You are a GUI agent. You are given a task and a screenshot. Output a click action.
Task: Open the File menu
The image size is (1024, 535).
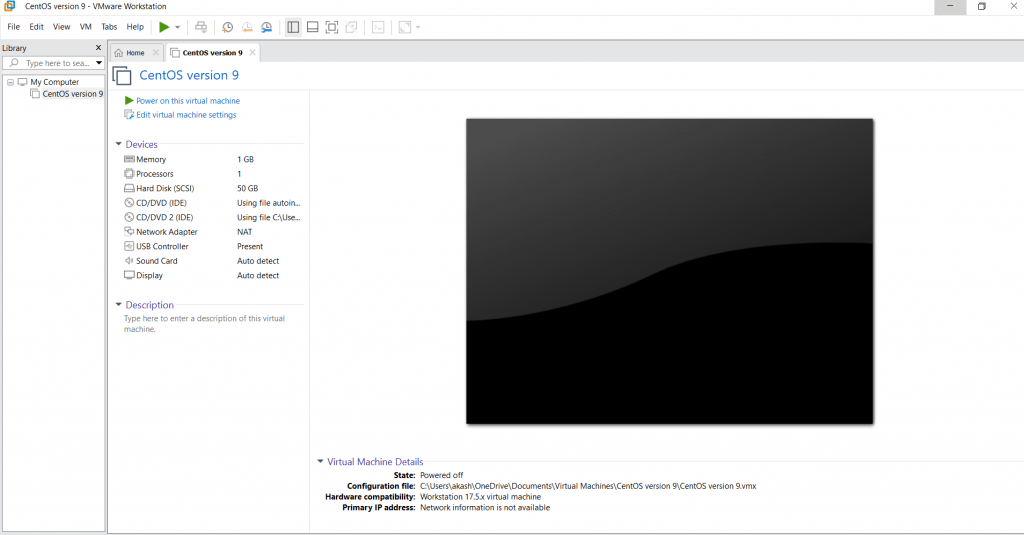[14, 27]
